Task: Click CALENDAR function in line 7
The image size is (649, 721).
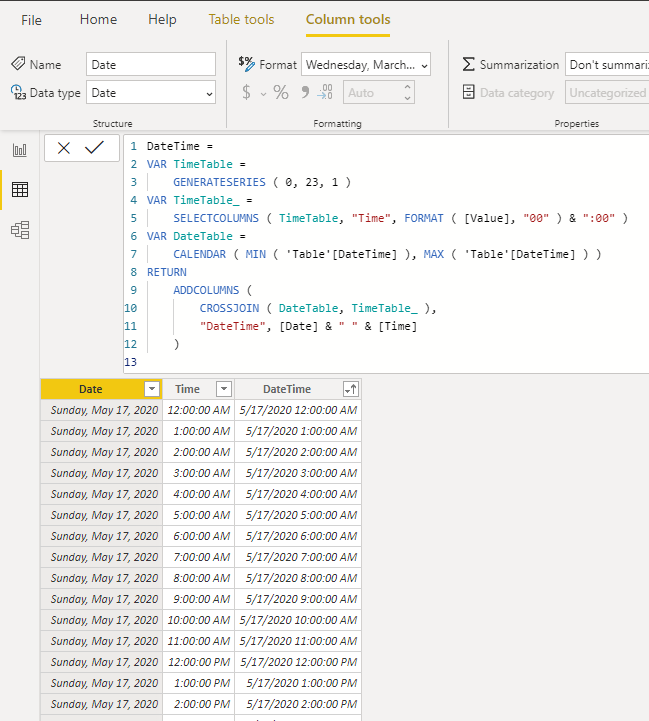Action: click(199, 254)
